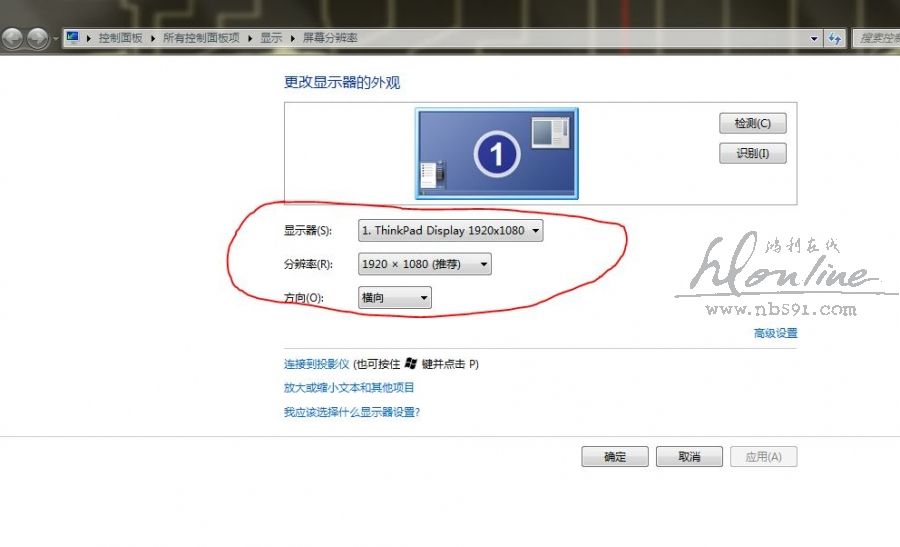Image resolution: width=900 pixels, height=547 pixels.
Task: Select 所有控制面板项 in the breadcrumb
Action: tap(201, 38)
